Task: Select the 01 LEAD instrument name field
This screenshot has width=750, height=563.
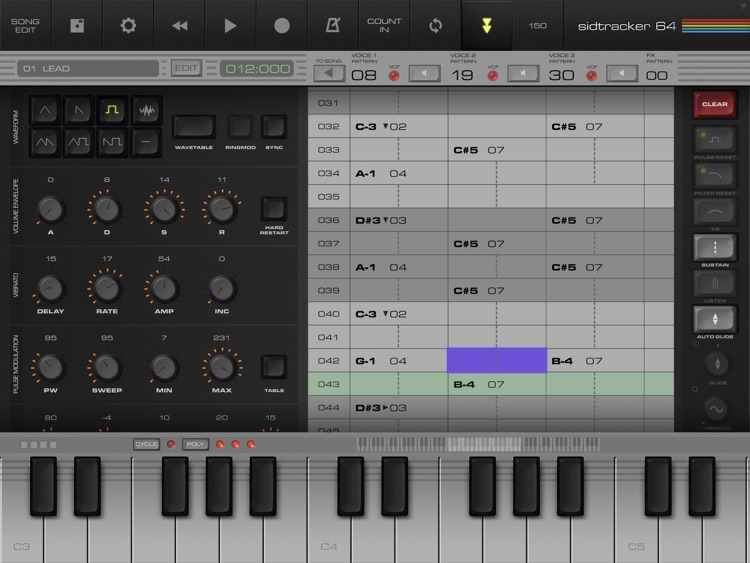Action: coord(88,68)
